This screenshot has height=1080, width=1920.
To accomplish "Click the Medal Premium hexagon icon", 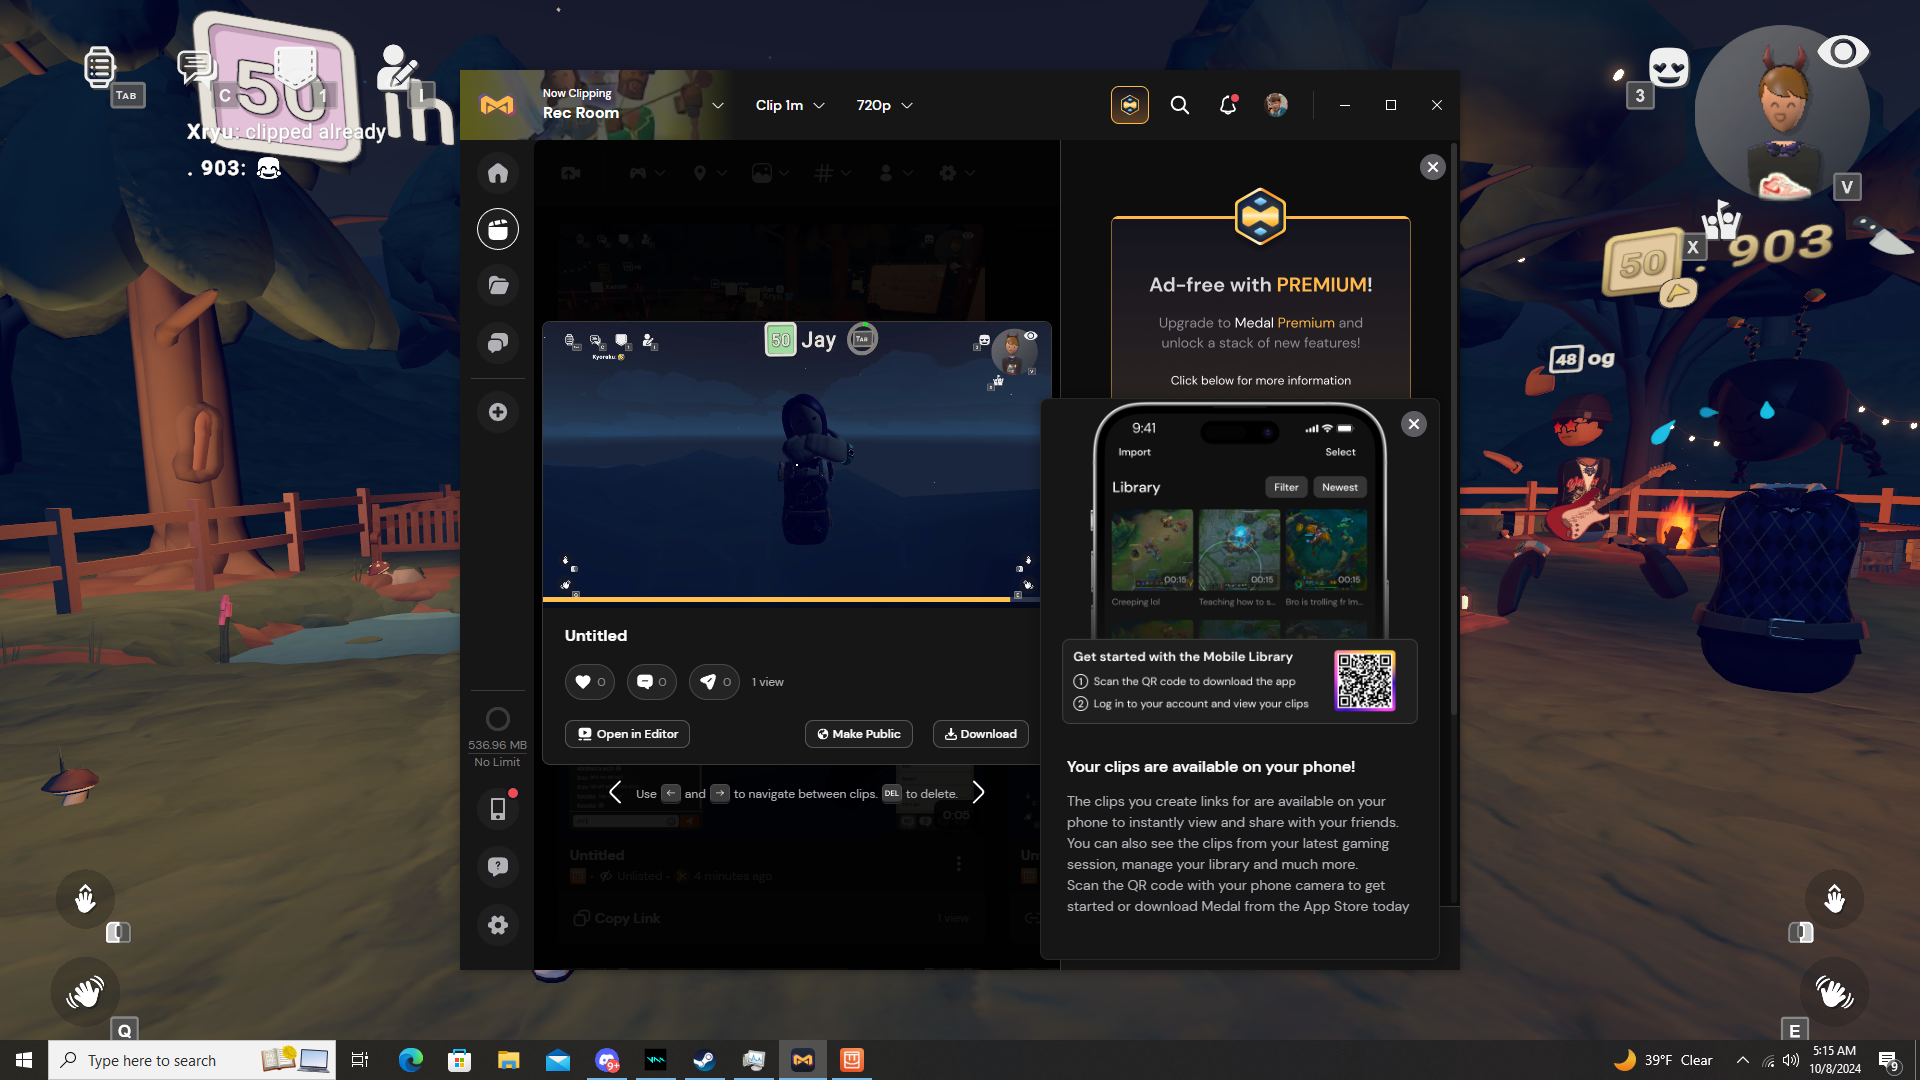I will [x=1130, y=105].
